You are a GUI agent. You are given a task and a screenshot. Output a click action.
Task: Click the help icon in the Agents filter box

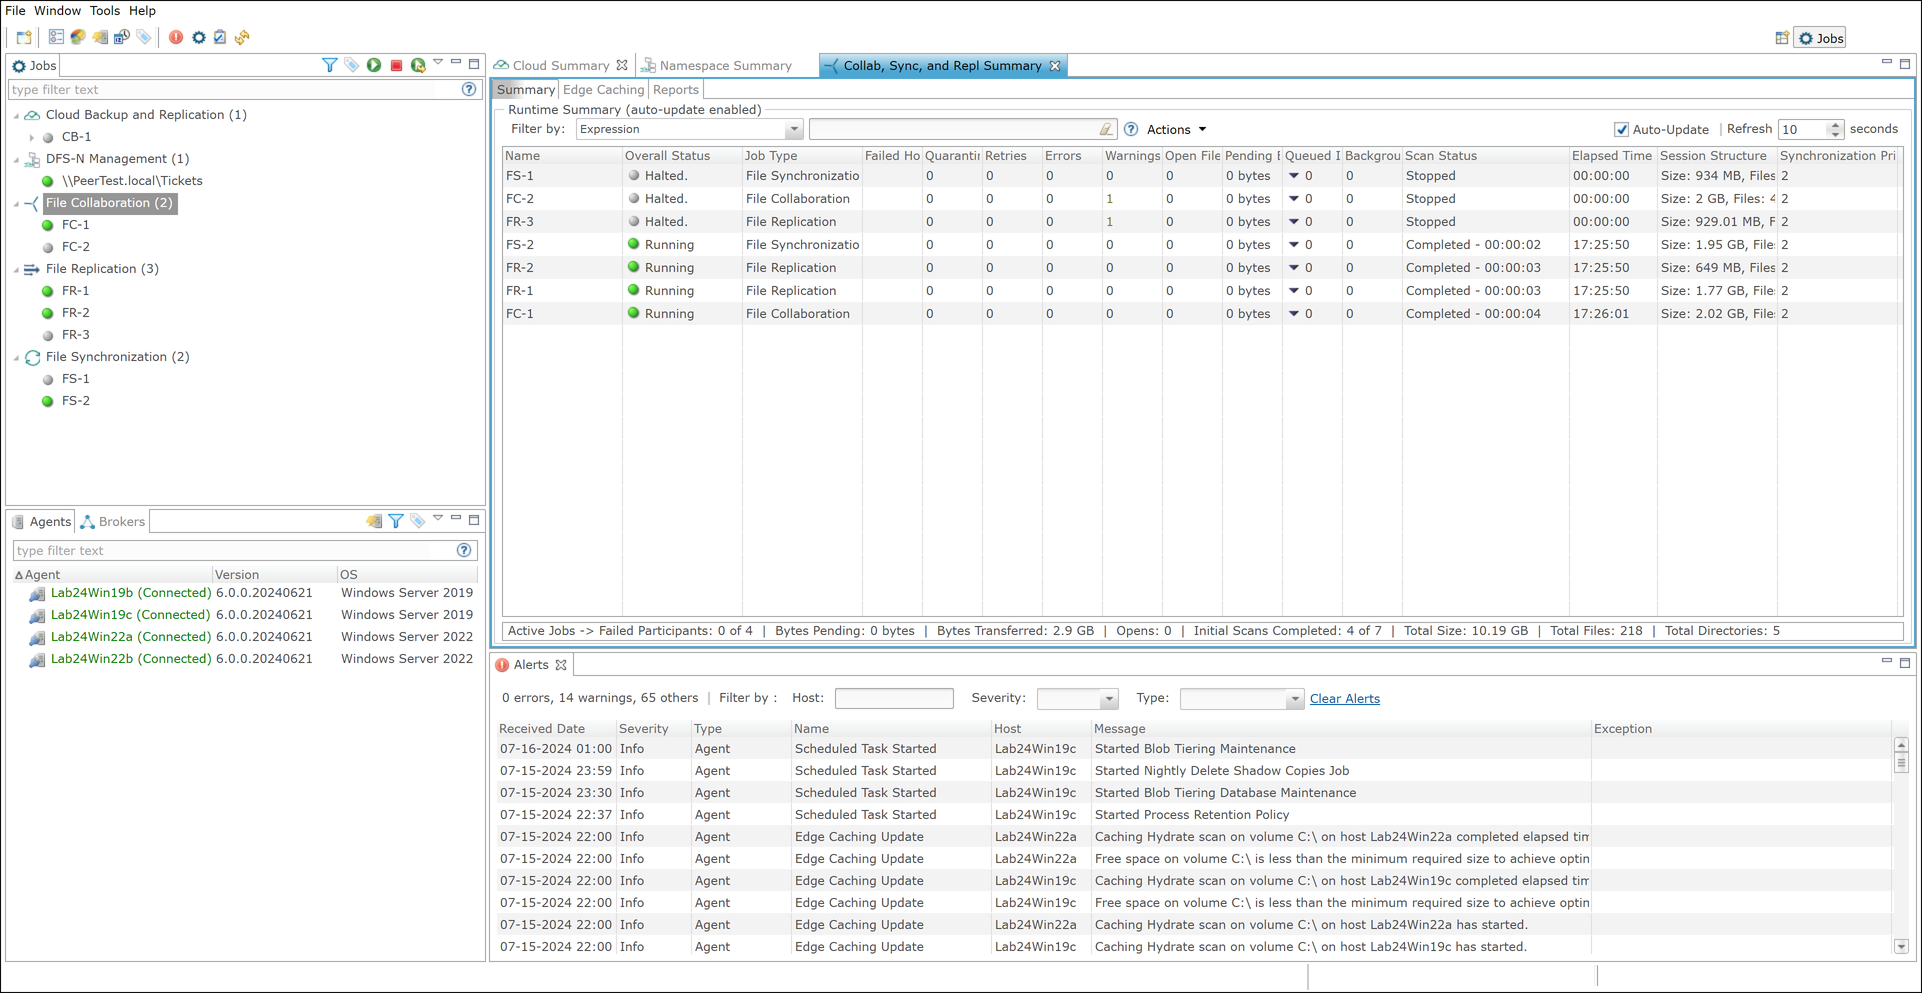click(x=464, y=550)
